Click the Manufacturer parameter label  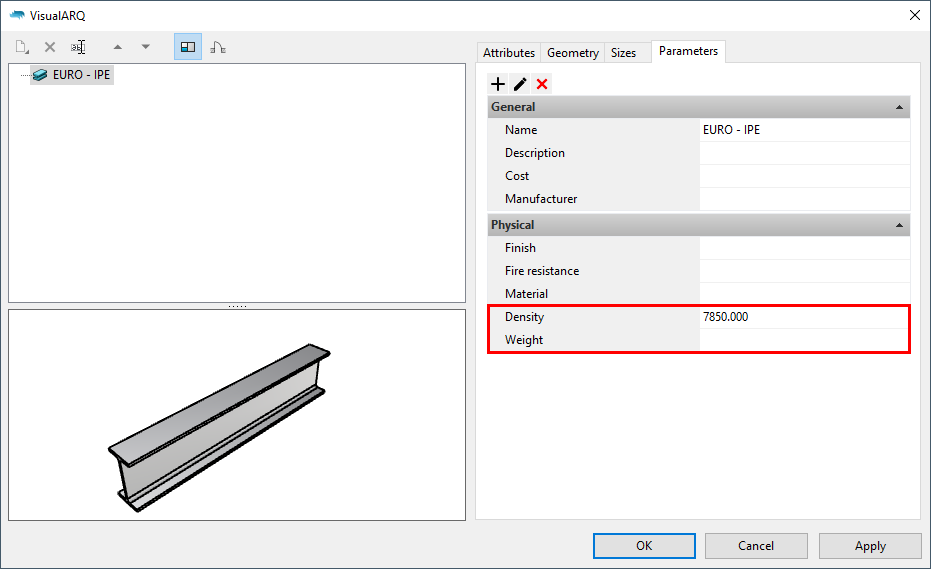tap(541, 199)
